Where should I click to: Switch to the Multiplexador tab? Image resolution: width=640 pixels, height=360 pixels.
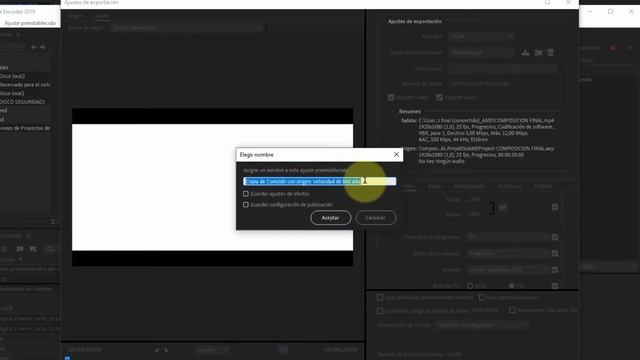[469, 186]
